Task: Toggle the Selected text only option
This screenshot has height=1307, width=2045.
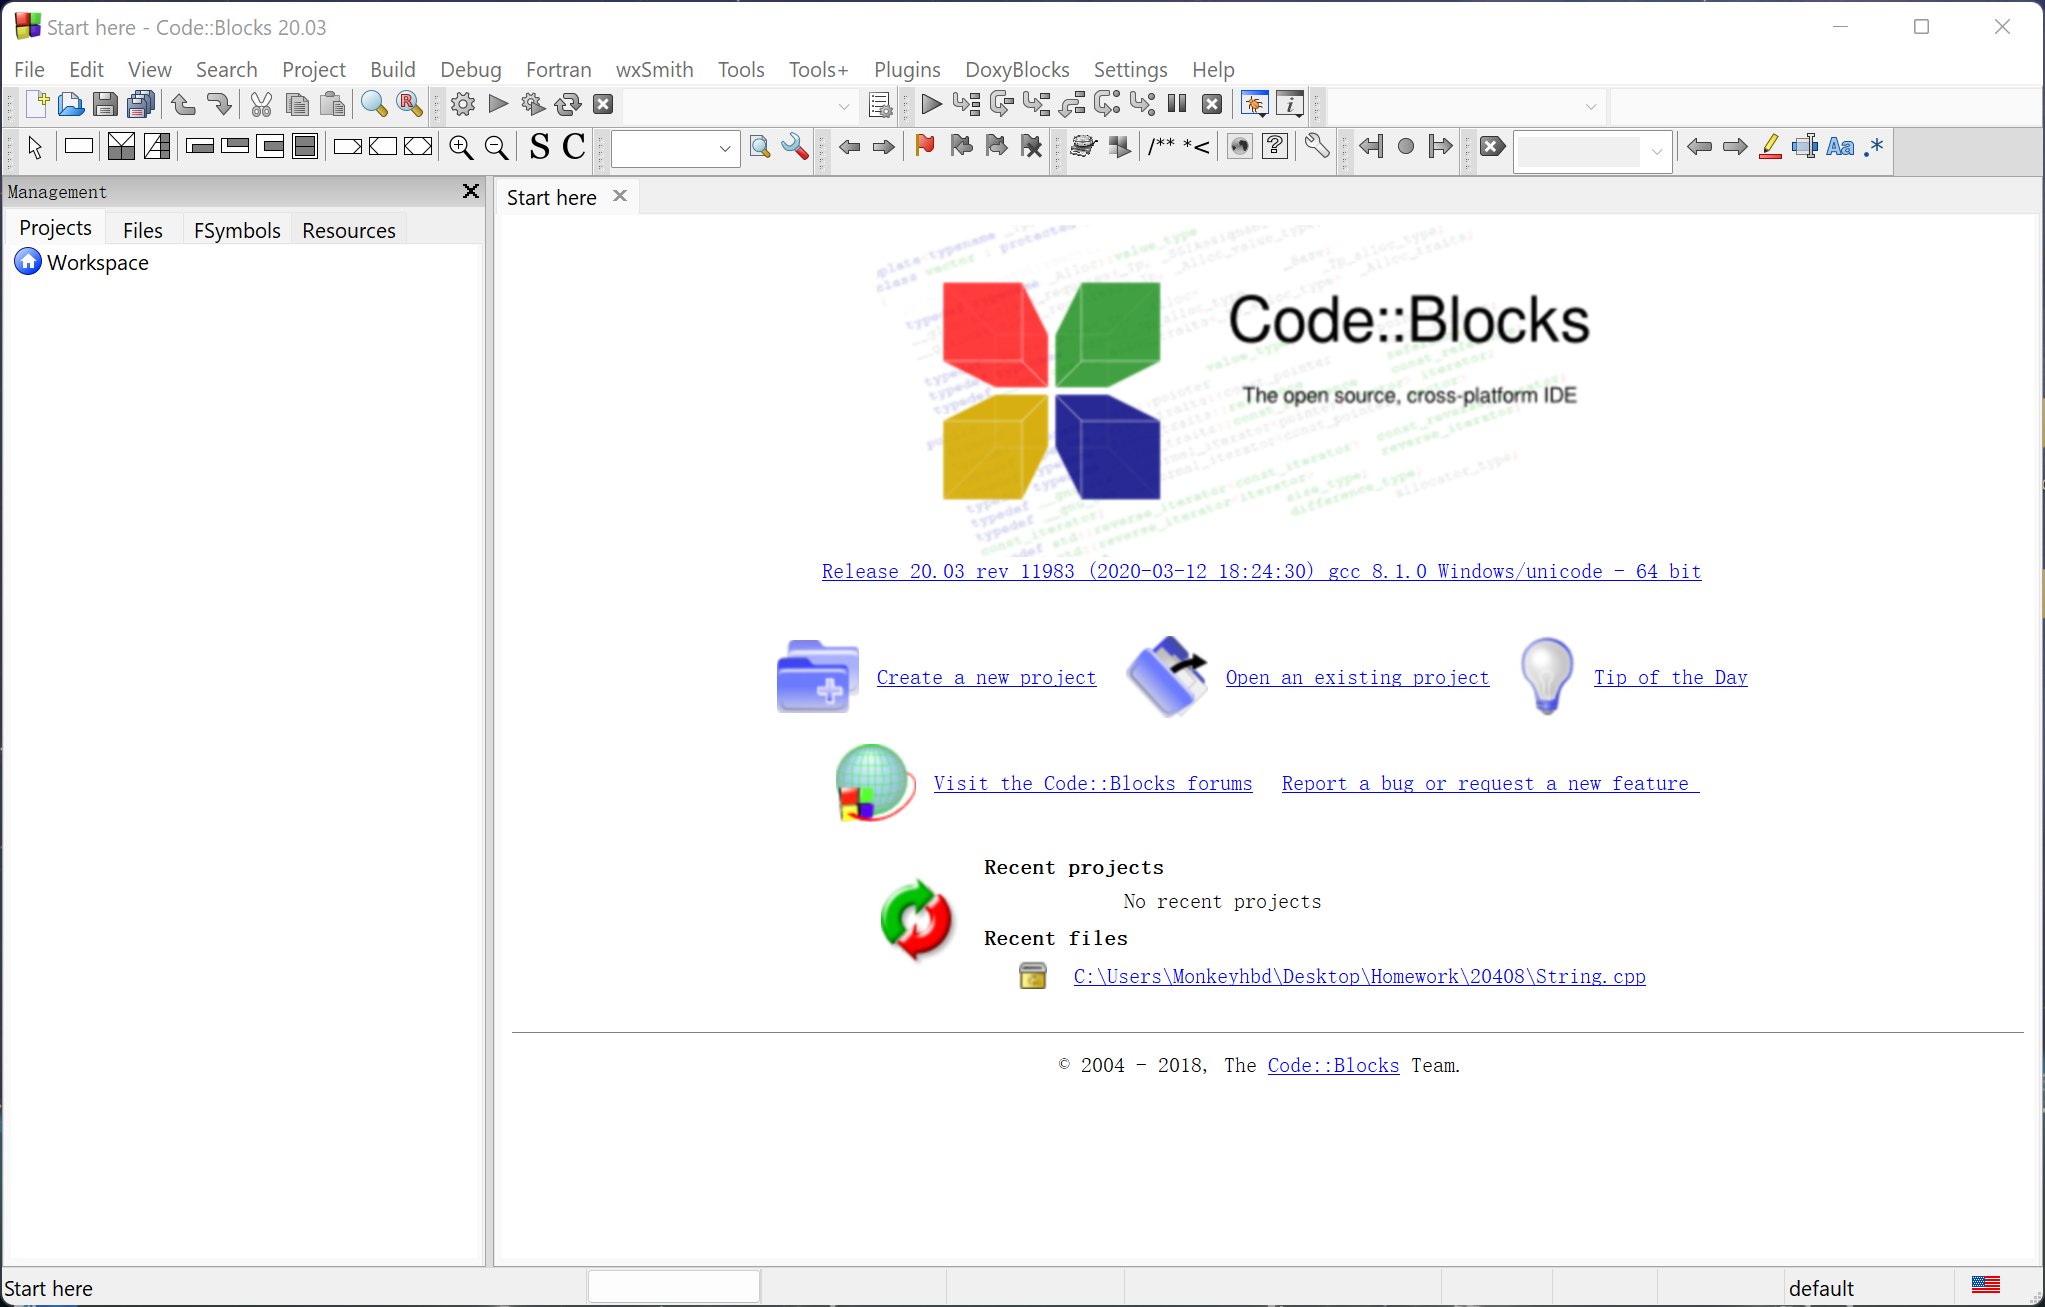Action: [1805, 147]
